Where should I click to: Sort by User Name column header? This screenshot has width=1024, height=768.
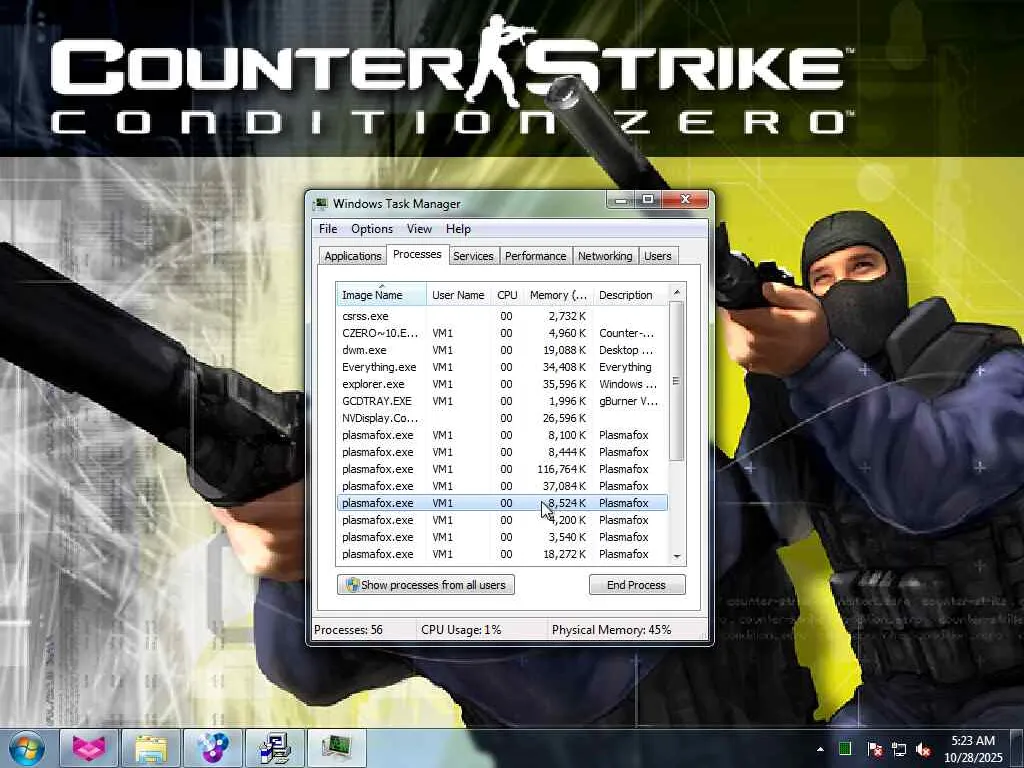458,295
